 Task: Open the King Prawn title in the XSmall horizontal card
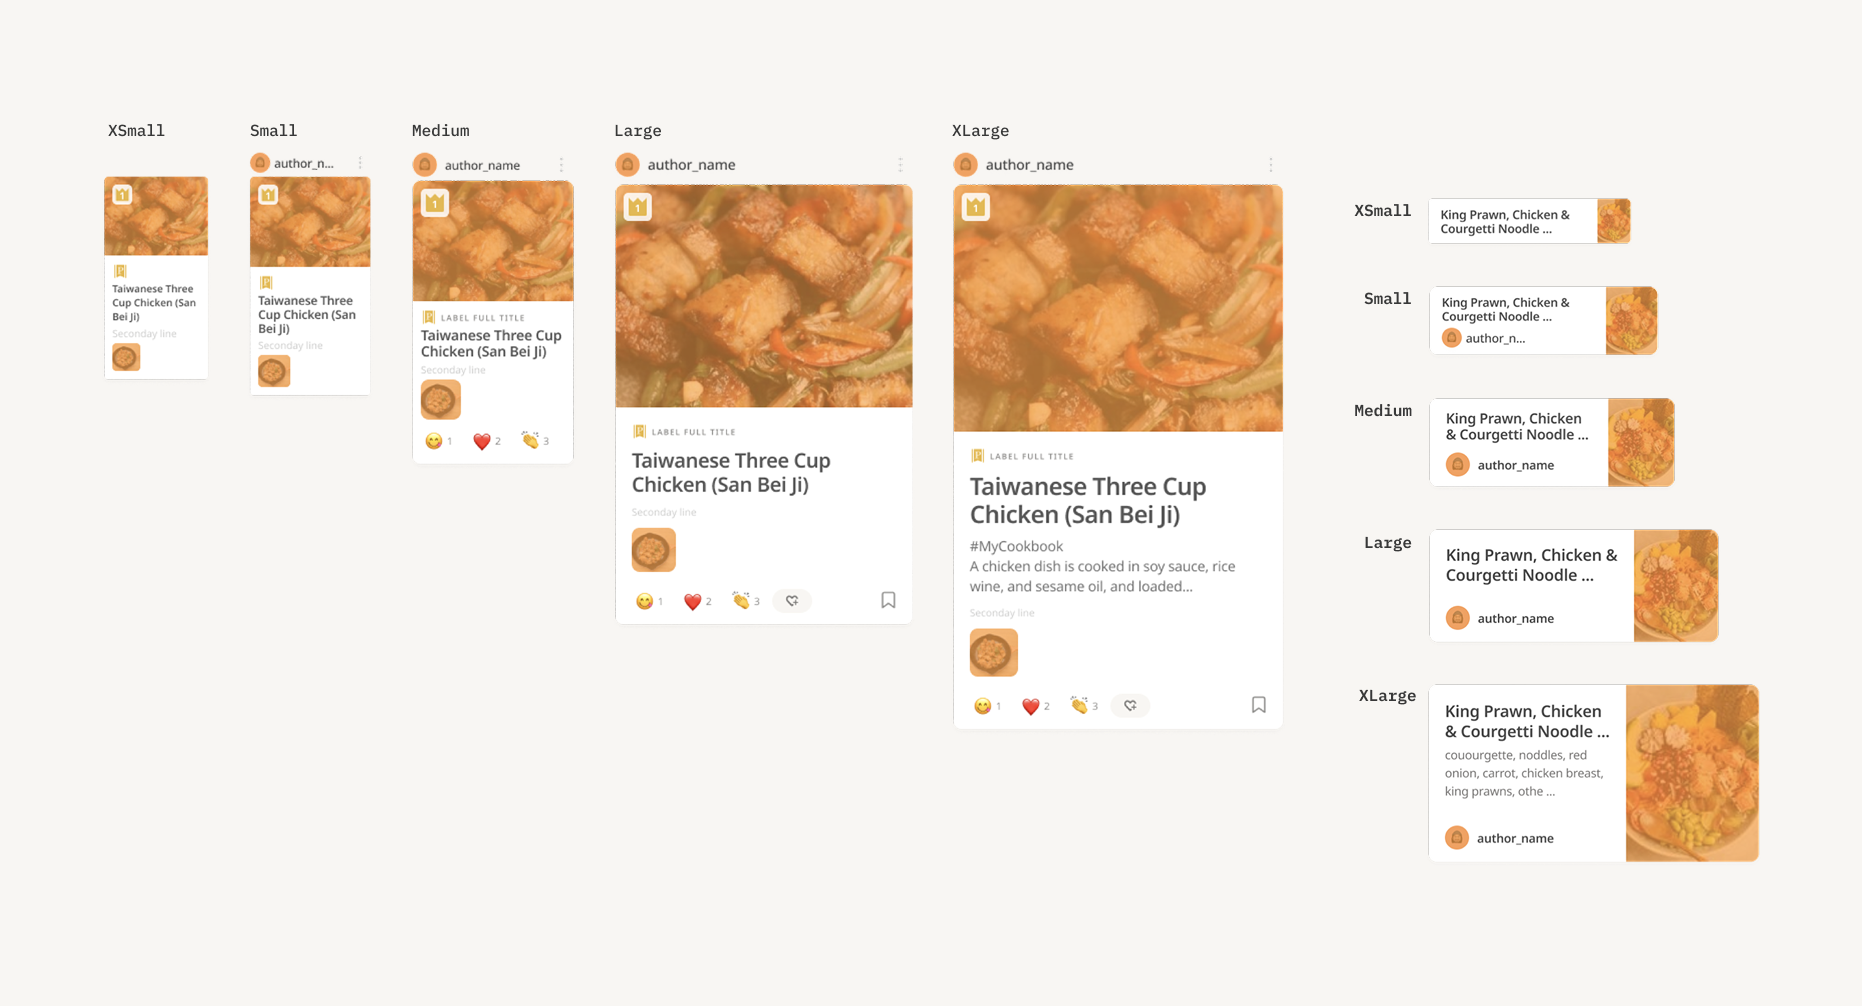click(1504, 222)
